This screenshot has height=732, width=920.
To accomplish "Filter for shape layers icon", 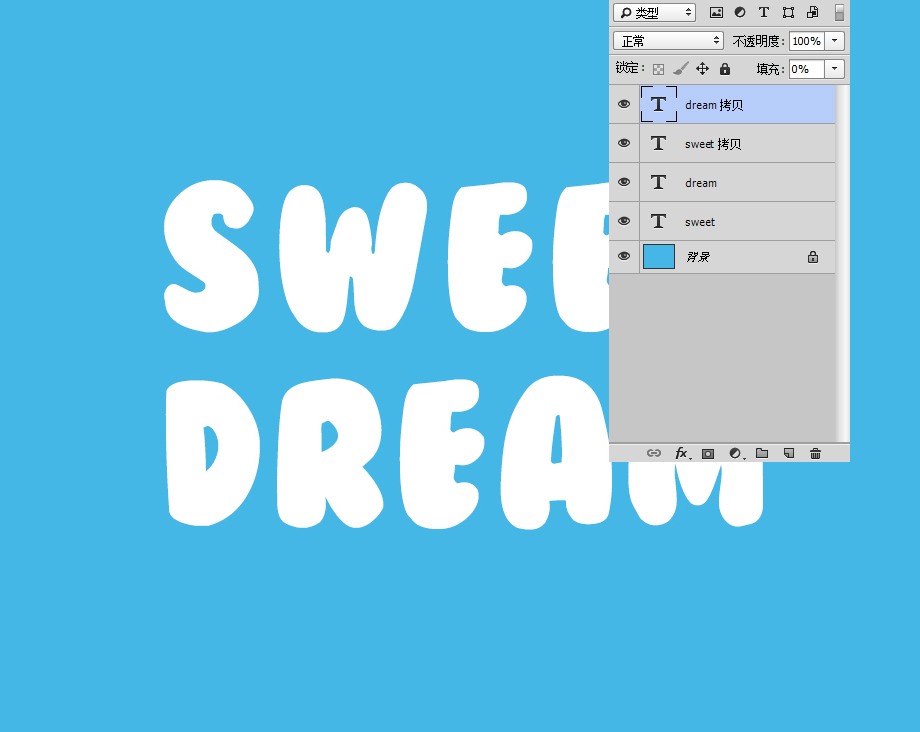I will (788, 12).
